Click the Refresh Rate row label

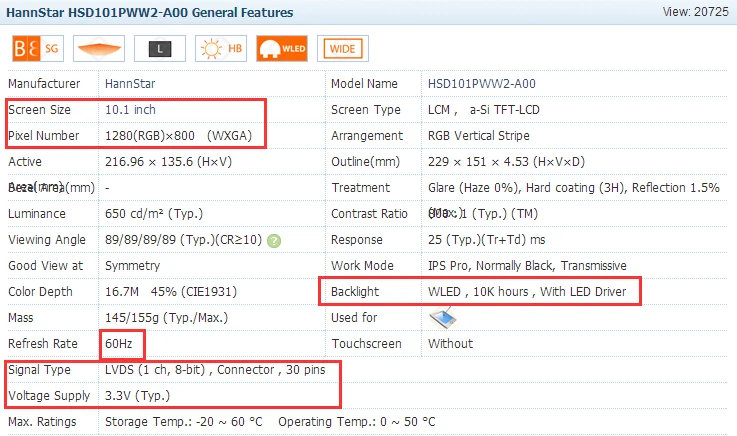[43, 344]
